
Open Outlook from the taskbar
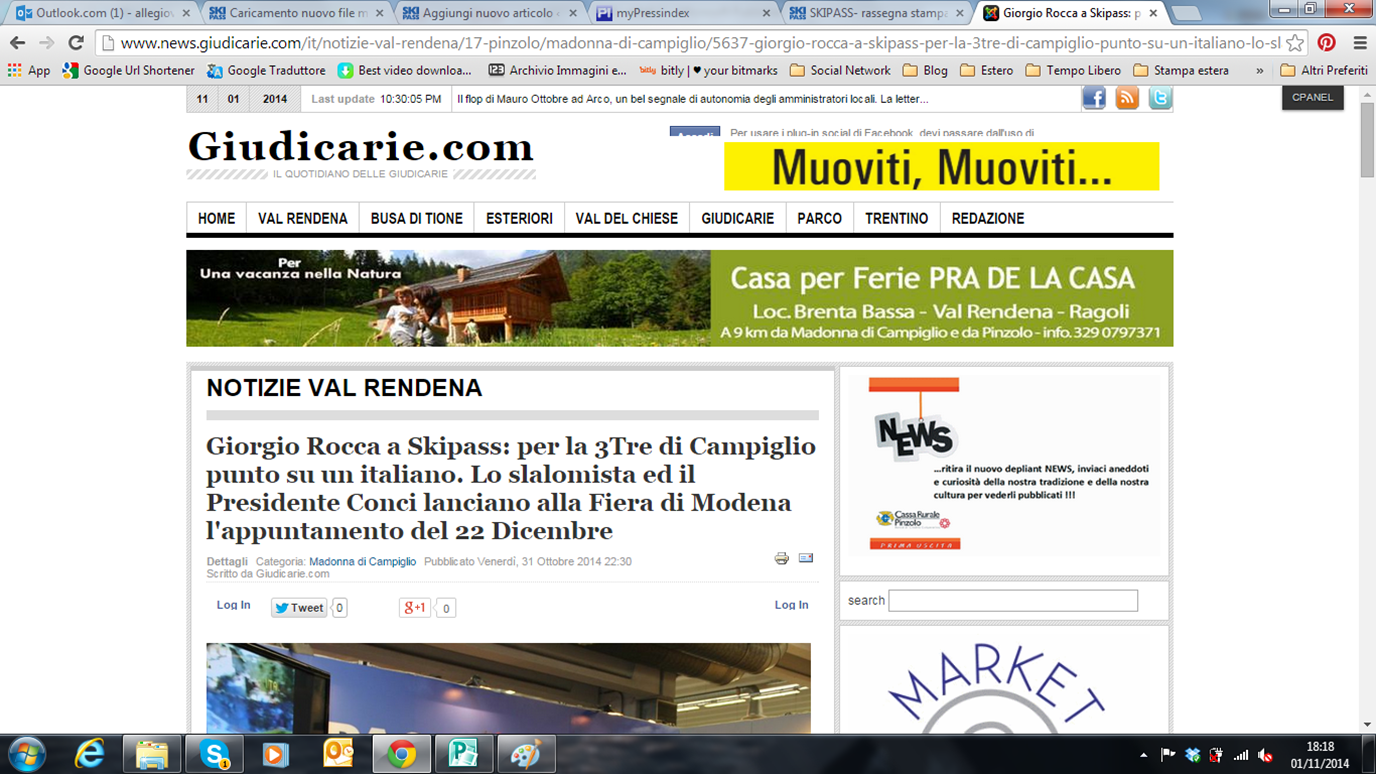[x=338, y=754]
